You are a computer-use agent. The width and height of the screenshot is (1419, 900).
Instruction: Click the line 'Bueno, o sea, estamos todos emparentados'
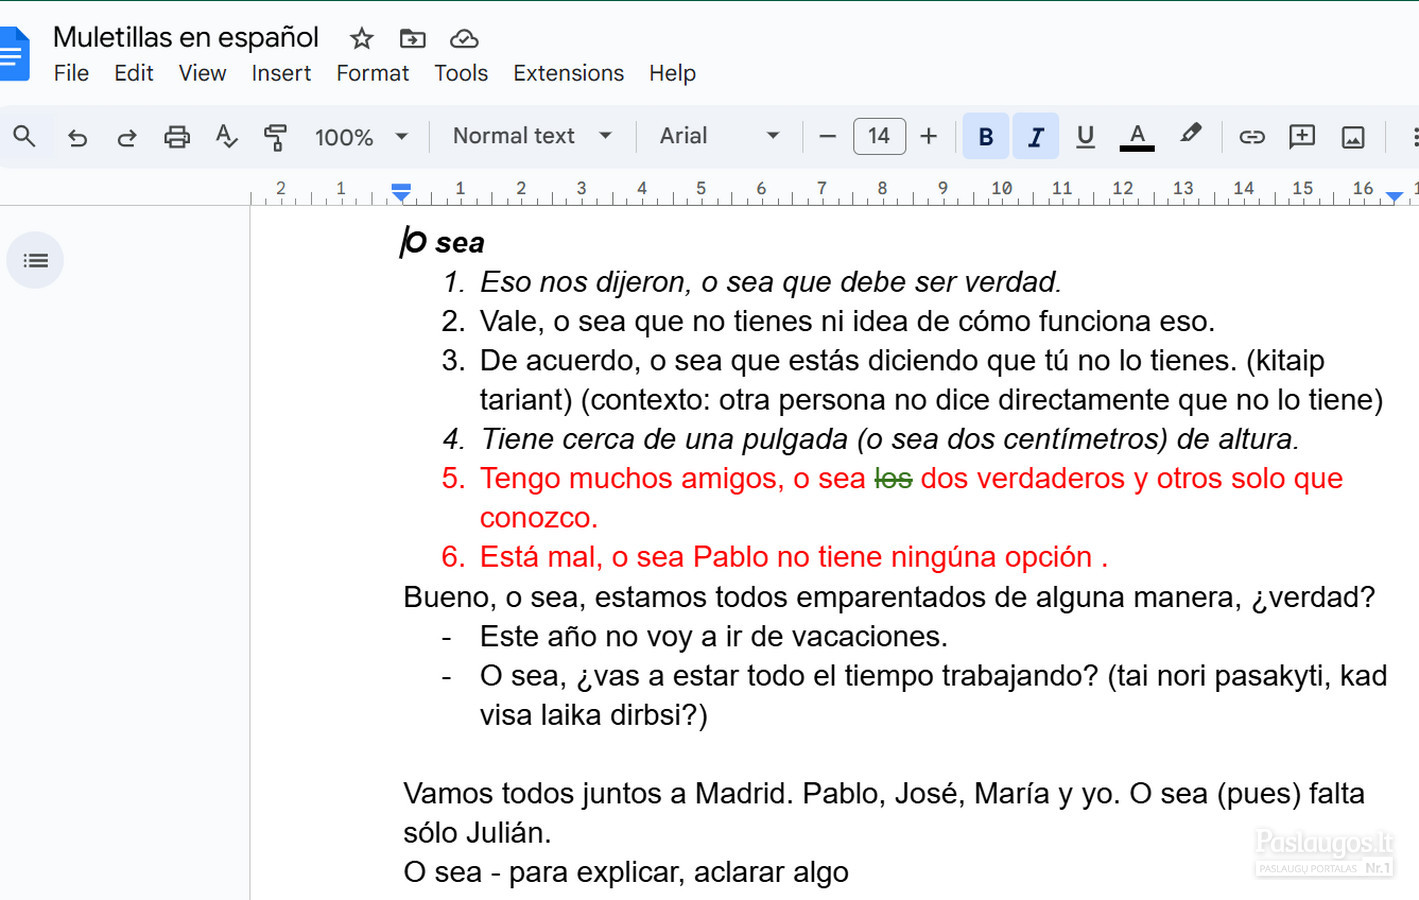coord(889,597)
